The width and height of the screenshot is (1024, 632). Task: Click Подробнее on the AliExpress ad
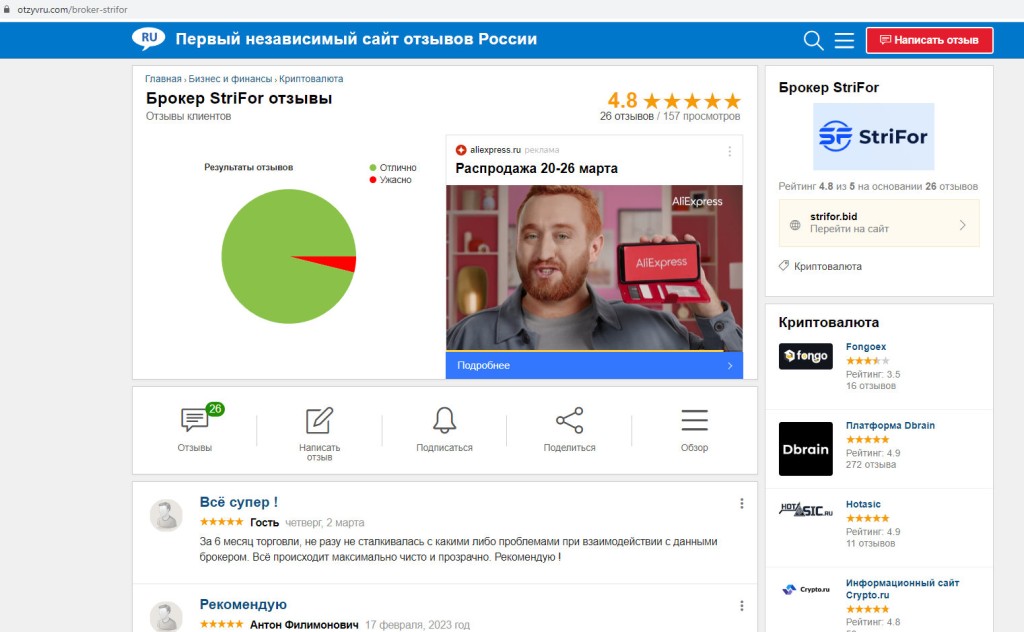pyautogui.click(x=594, y=365)
